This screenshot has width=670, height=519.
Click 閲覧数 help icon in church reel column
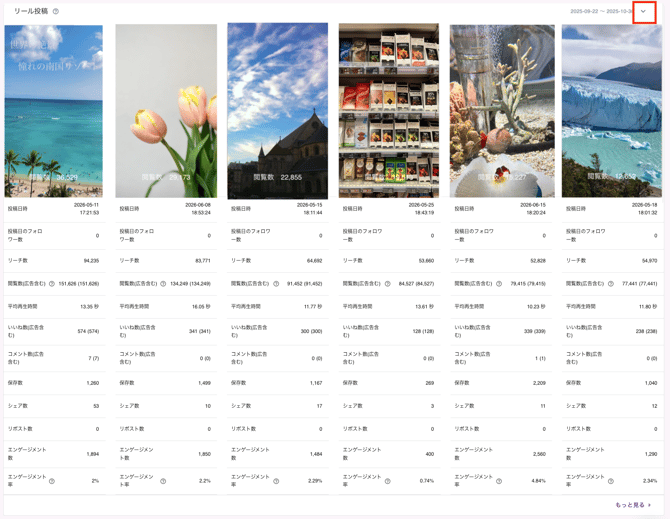pyautogui.click(x=276, y=284)
